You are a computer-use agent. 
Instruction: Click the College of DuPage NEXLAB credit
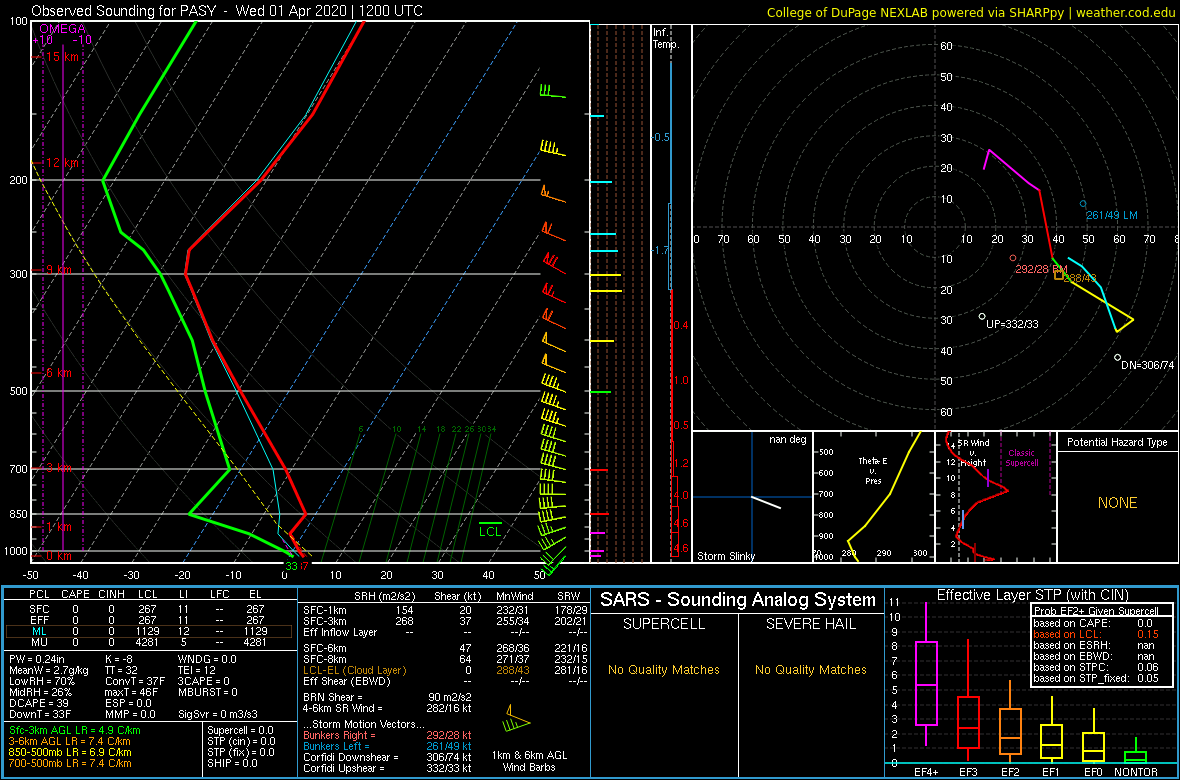point(970,11)
